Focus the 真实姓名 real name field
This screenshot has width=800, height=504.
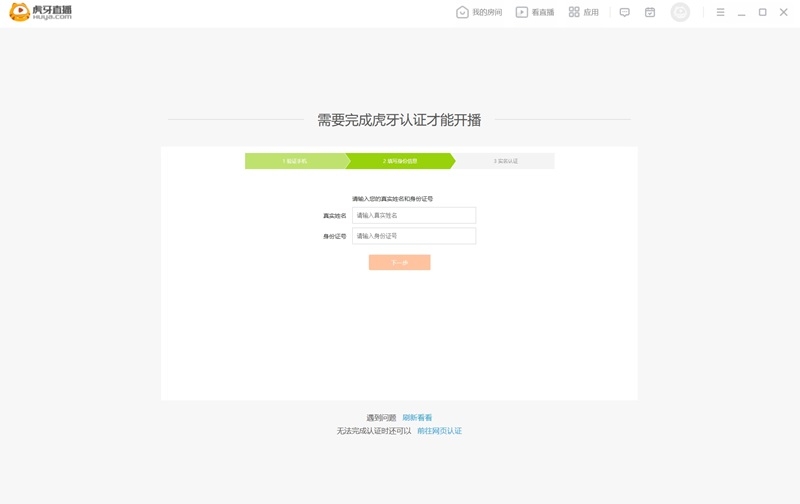(414, 215)
